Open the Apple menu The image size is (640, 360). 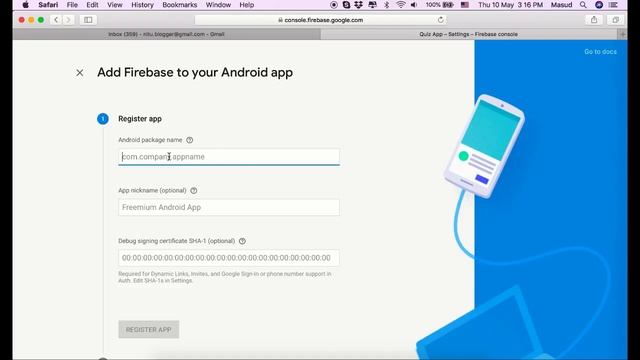pos(25,5)
